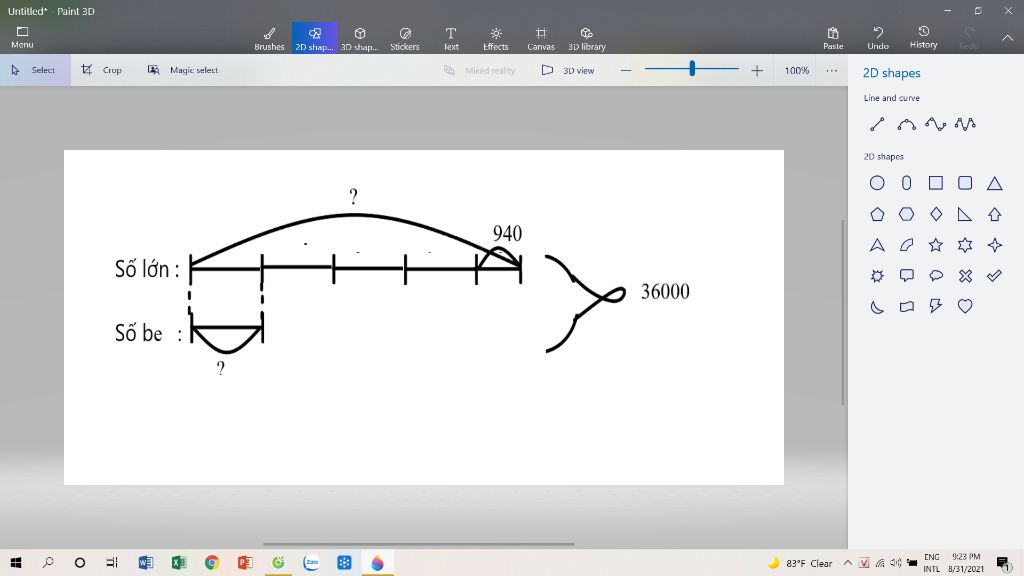This screenshot has height=576, width=1024.
Task: Open the three-dots more options menu
Action: [x=831, y=70]
